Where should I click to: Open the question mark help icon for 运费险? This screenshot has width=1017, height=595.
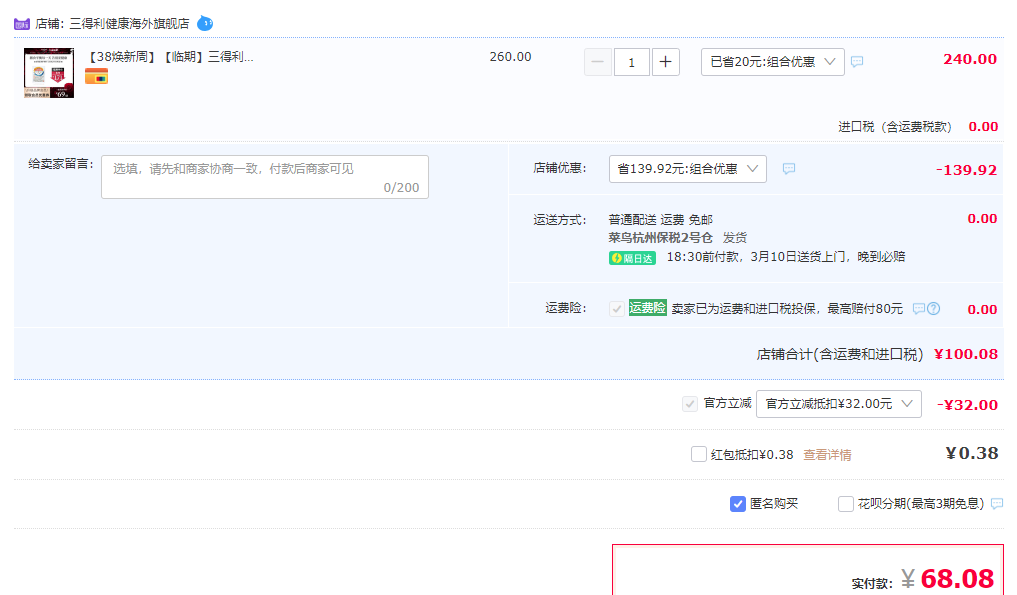(933, 309)
